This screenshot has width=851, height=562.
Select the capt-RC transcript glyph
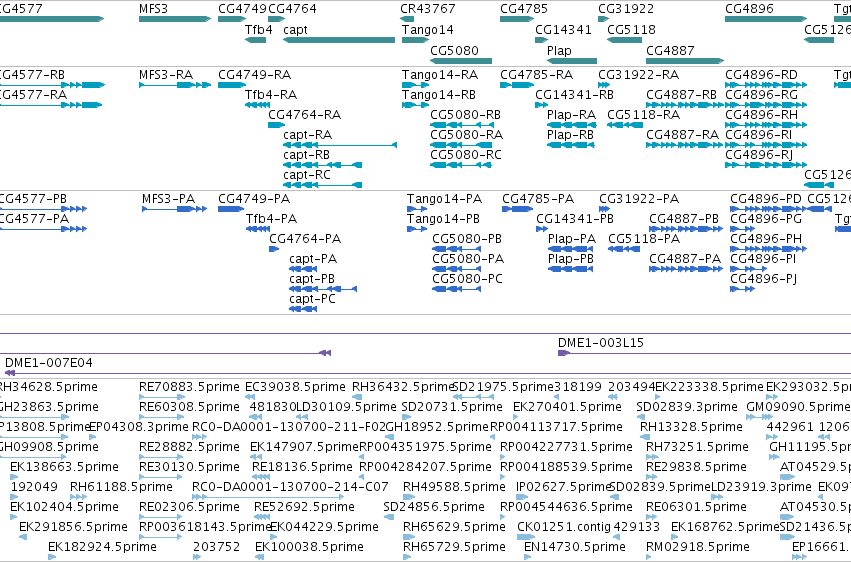(323, 185)
